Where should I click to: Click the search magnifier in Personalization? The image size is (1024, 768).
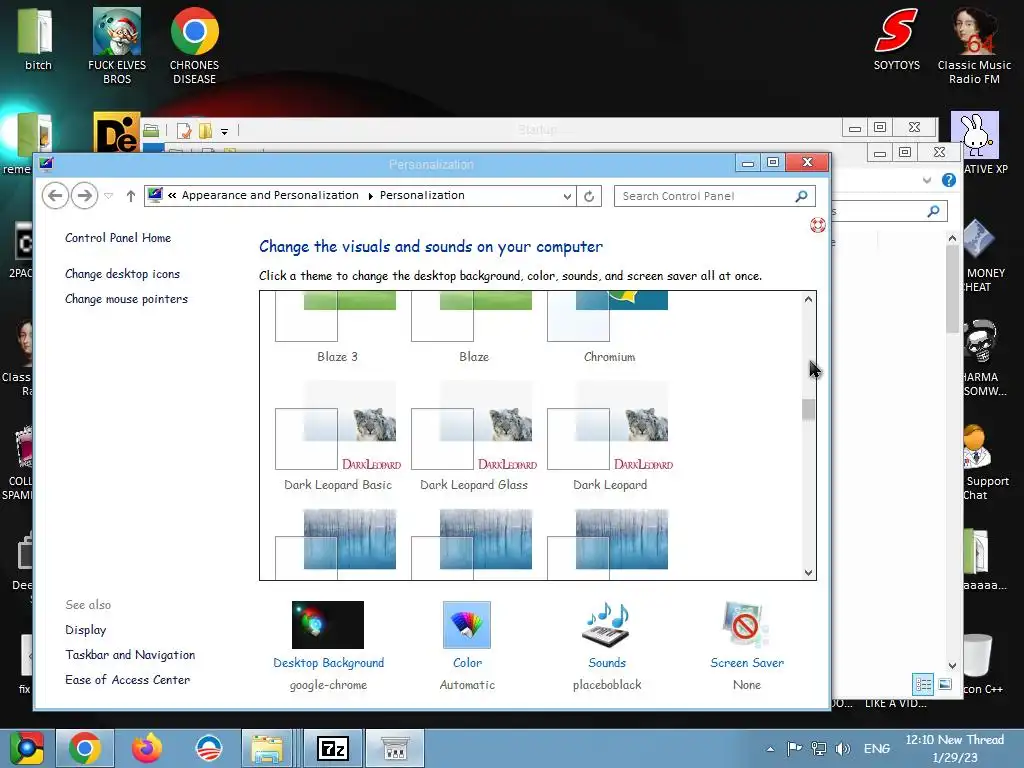[801, 196]
